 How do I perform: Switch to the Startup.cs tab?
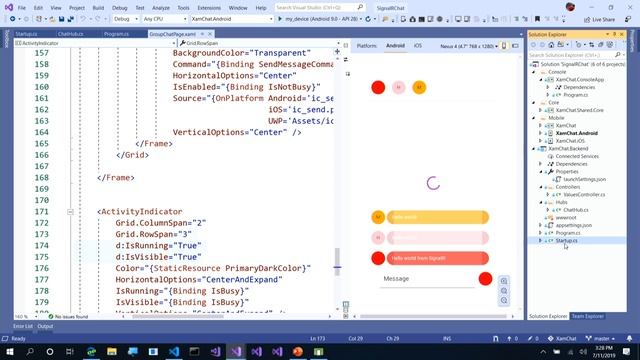tap(26, 34)
